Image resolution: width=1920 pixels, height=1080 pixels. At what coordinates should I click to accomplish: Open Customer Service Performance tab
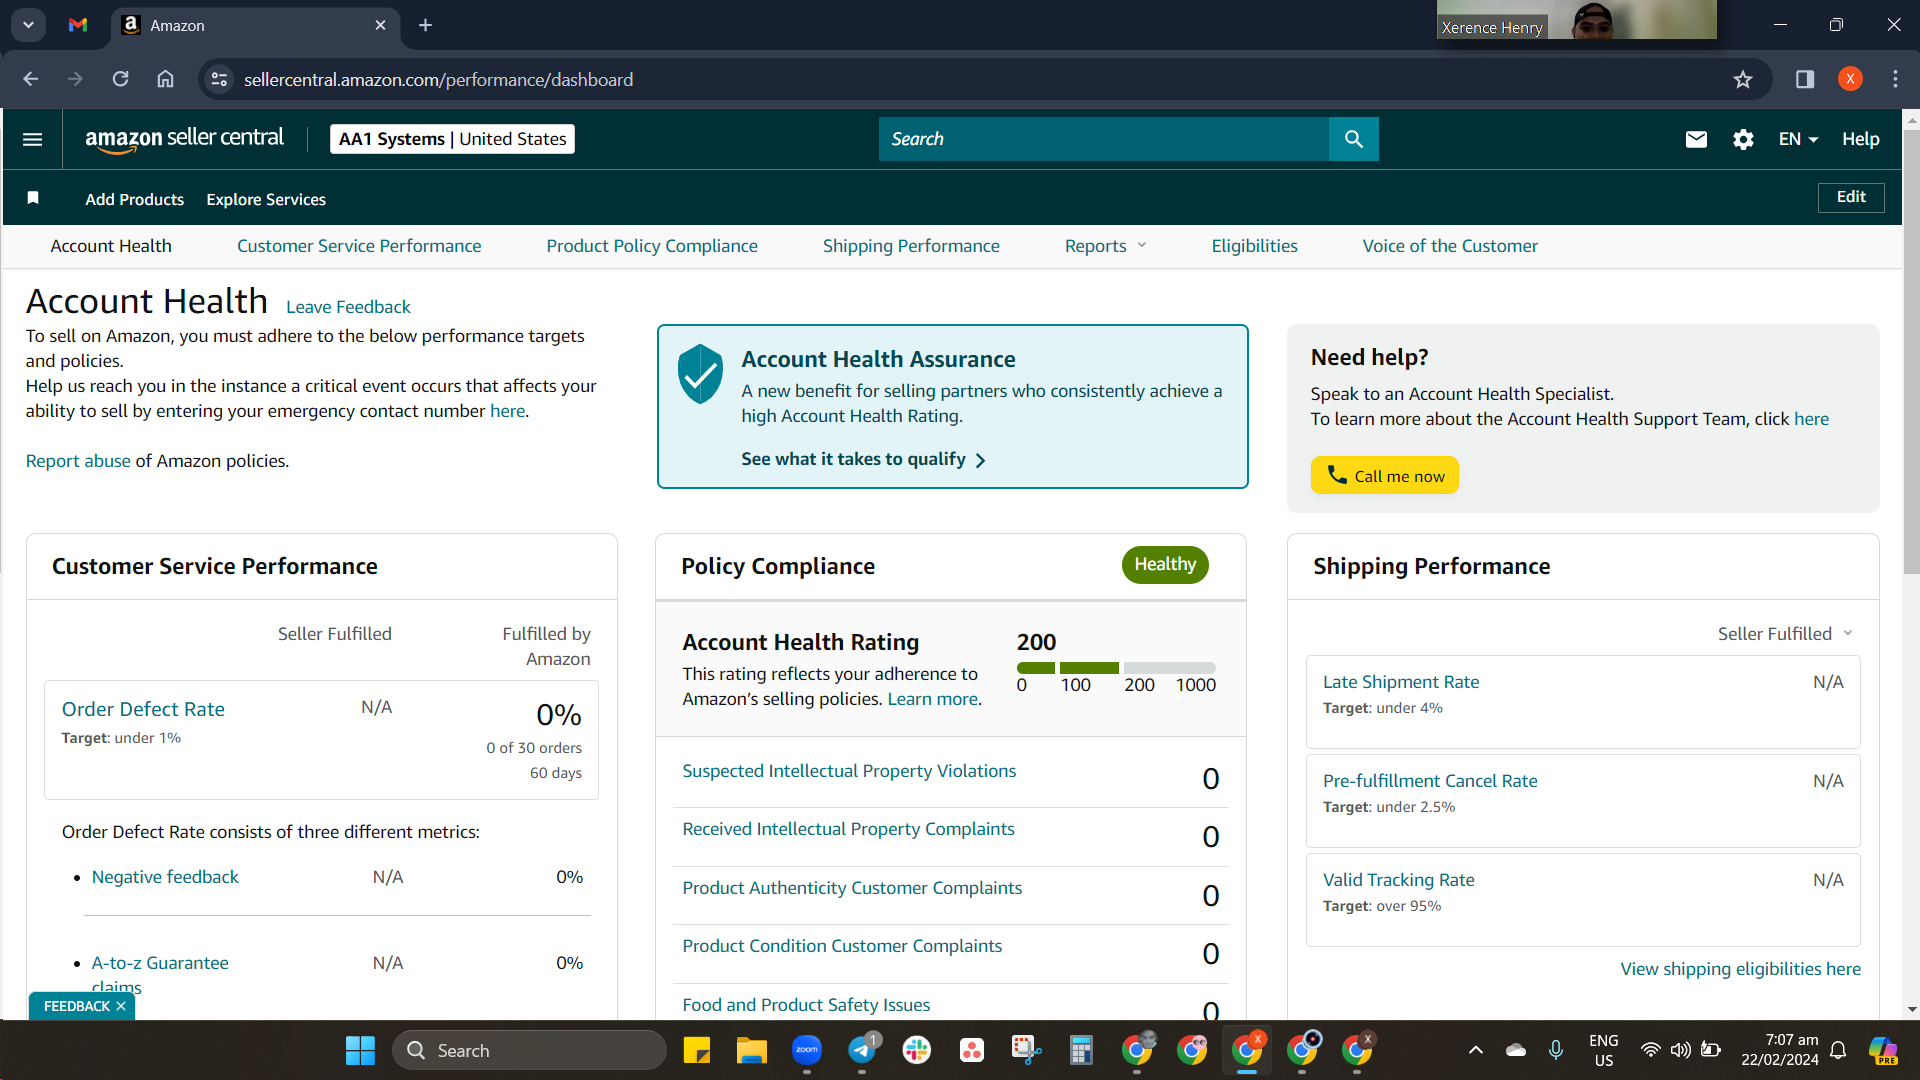pos(359,246)
